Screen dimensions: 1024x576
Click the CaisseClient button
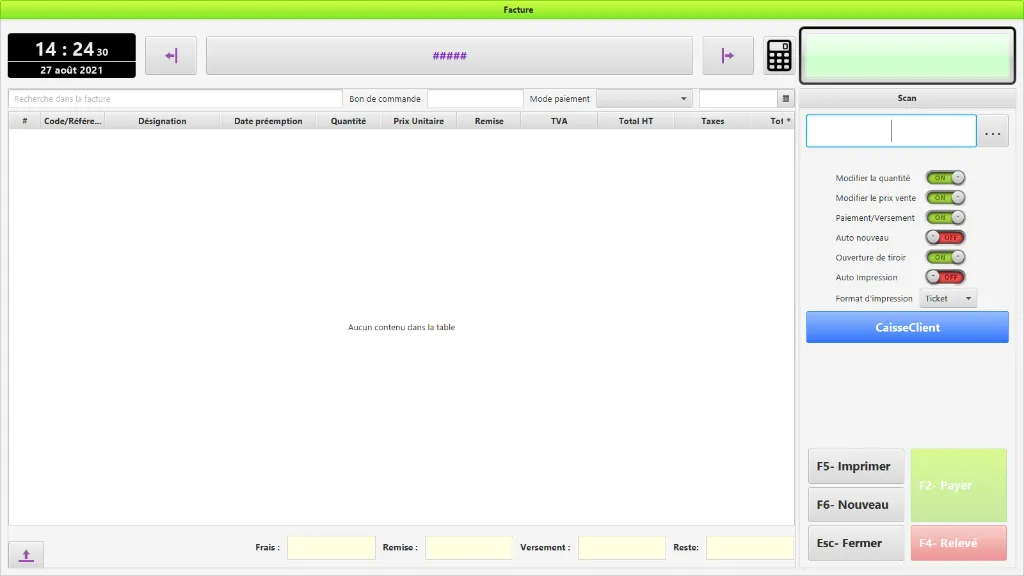pos(907,327)
